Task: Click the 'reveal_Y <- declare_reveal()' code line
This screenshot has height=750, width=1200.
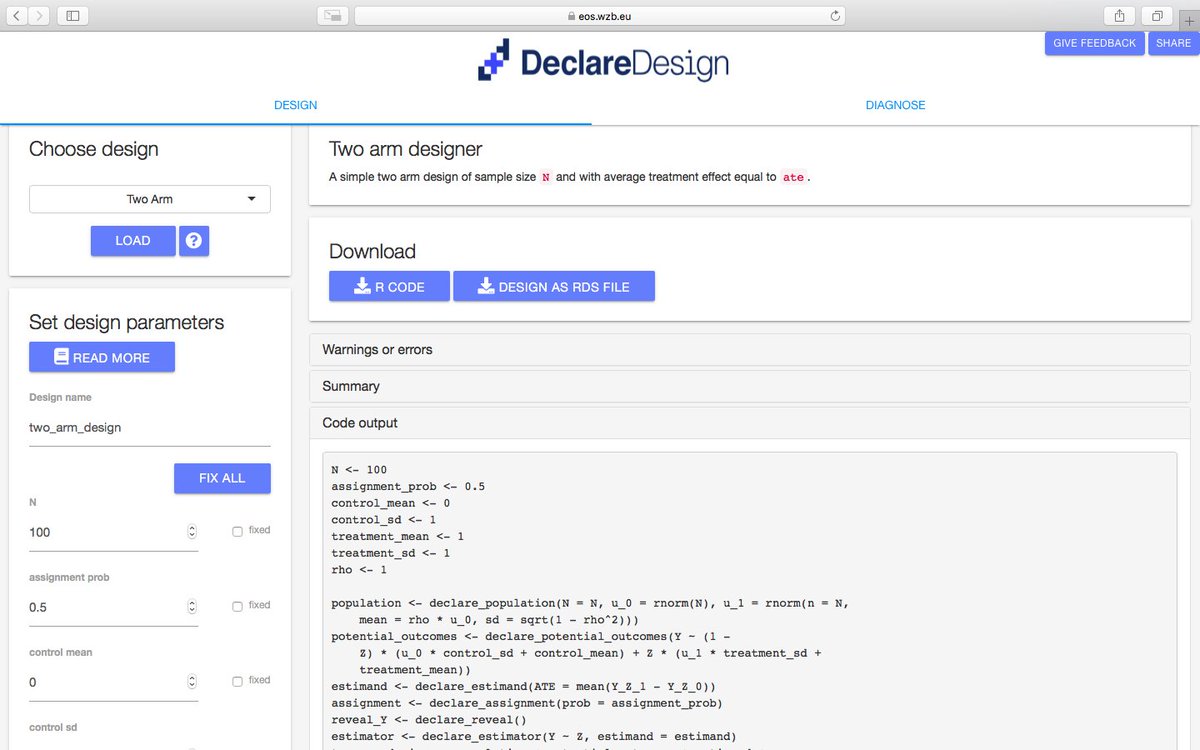Action: [x=428, y=720]
